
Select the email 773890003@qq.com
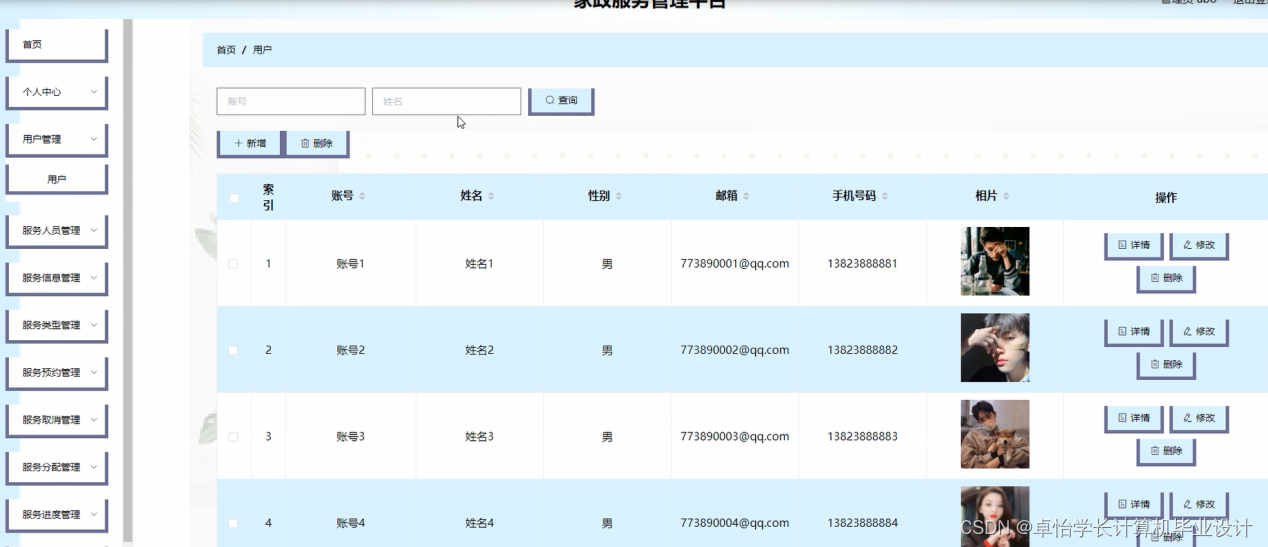pyautogui.click(x=735, y=437)
